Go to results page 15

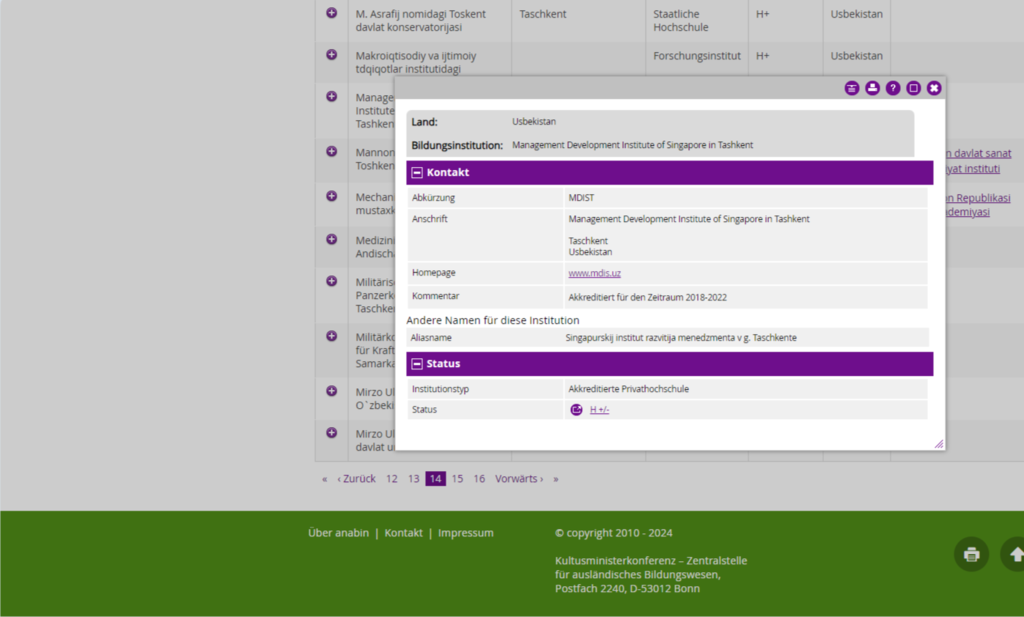tap(457, 479)
